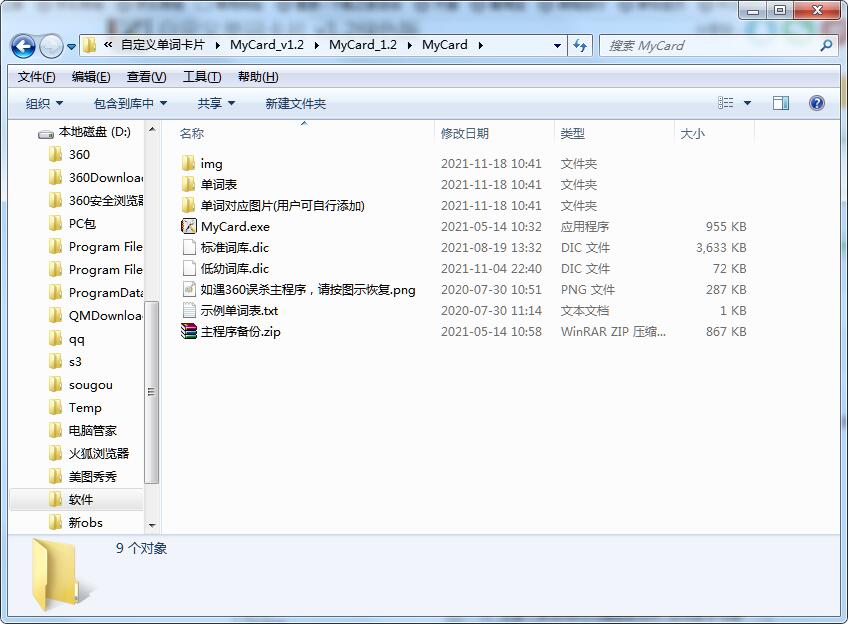Expand the 组织 toolbar dropdown
Image resolution: width=848 pixels, height=624 pixels.
(x=44, y=103)
